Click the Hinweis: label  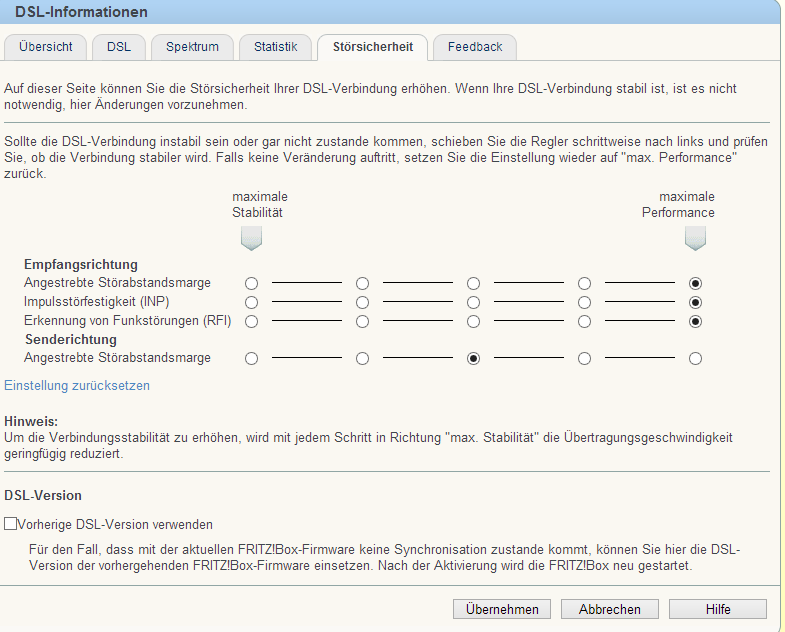pos(31,422)
